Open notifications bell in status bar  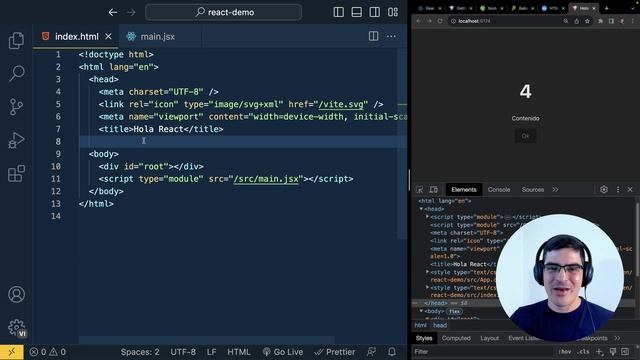[x=392, y=352]
